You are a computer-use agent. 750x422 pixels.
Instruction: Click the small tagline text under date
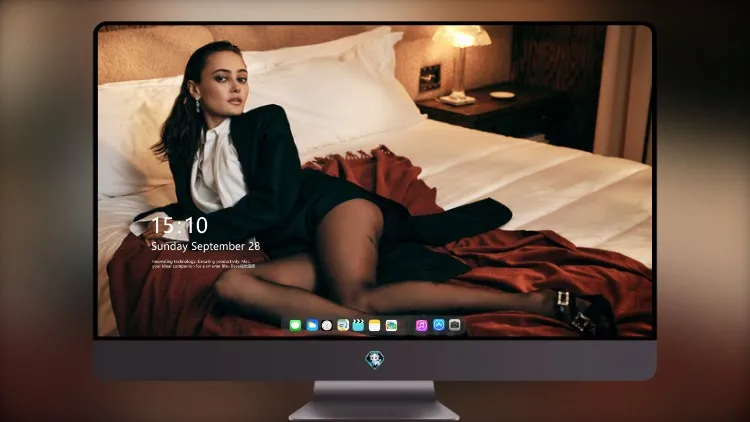[x=203, y=264]
